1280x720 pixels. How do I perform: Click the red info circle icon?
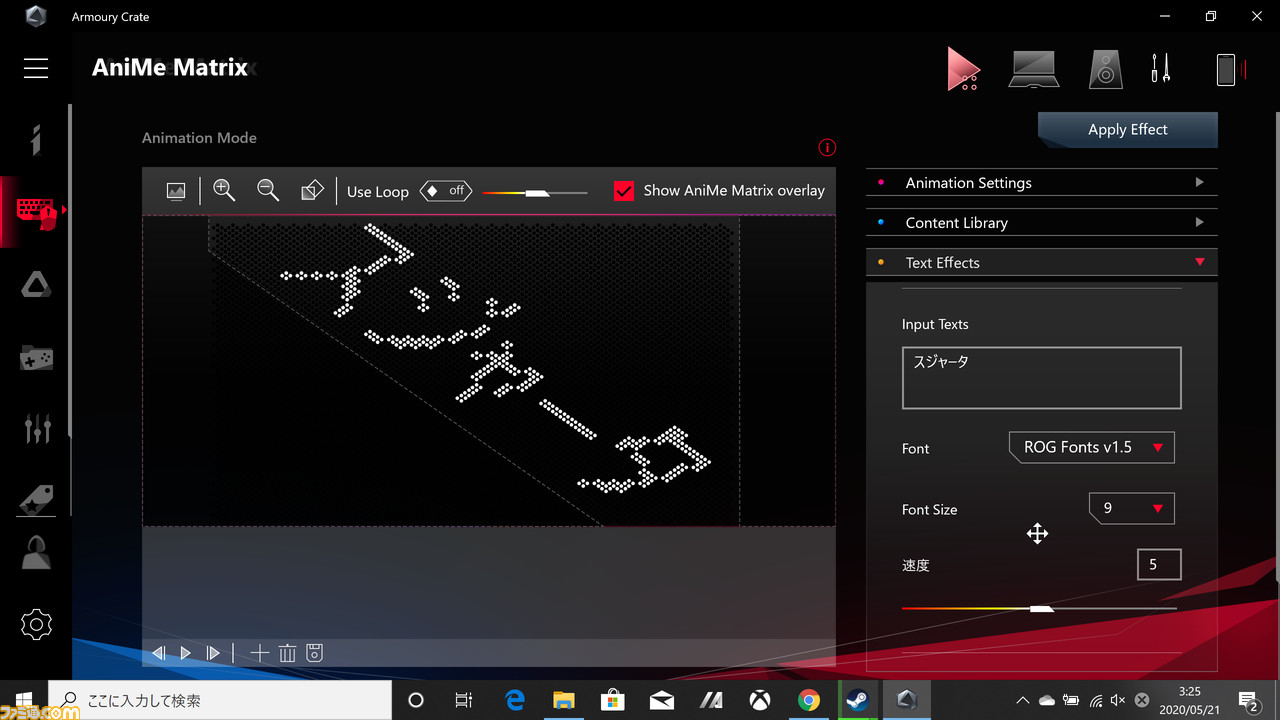tap(827, 147)
